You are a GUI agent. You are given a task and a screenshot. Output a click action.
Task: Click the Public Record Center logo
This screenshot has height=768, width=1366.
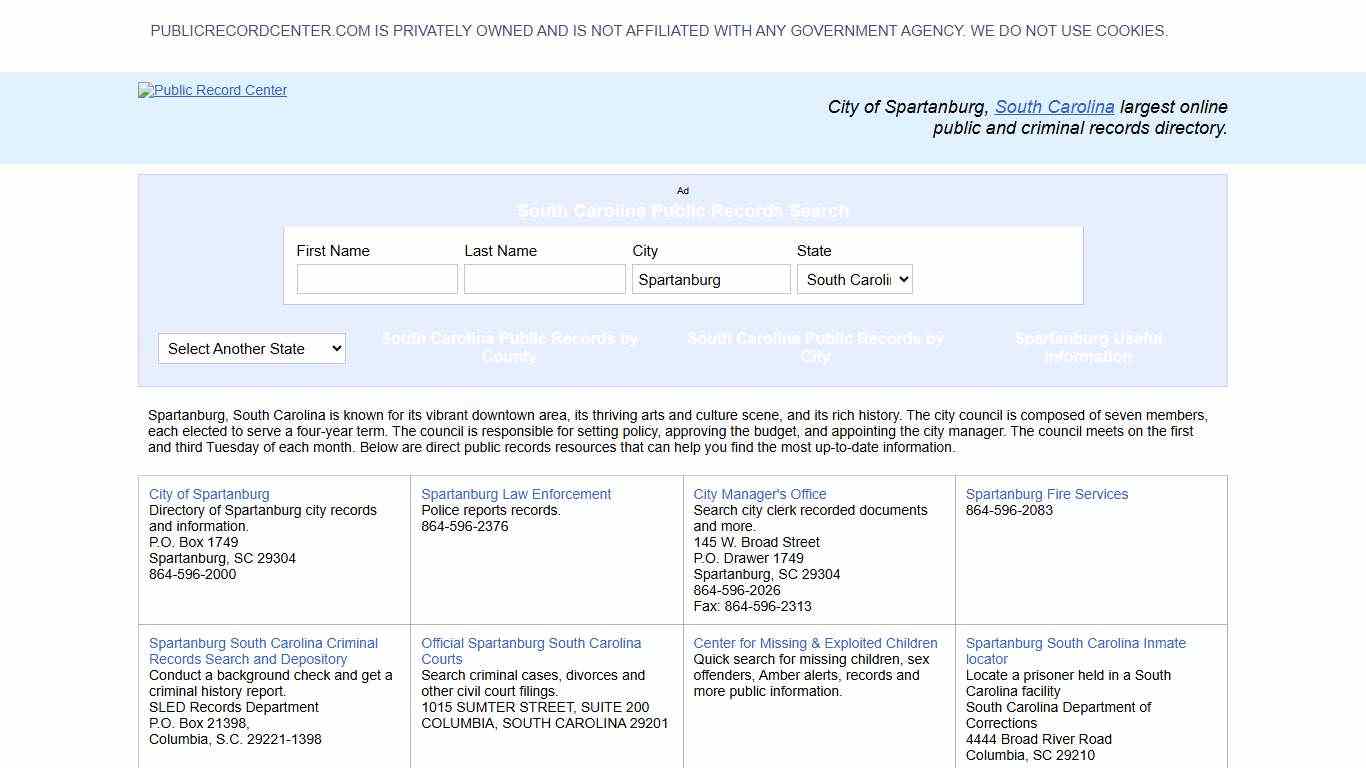(x=211, y=90)
